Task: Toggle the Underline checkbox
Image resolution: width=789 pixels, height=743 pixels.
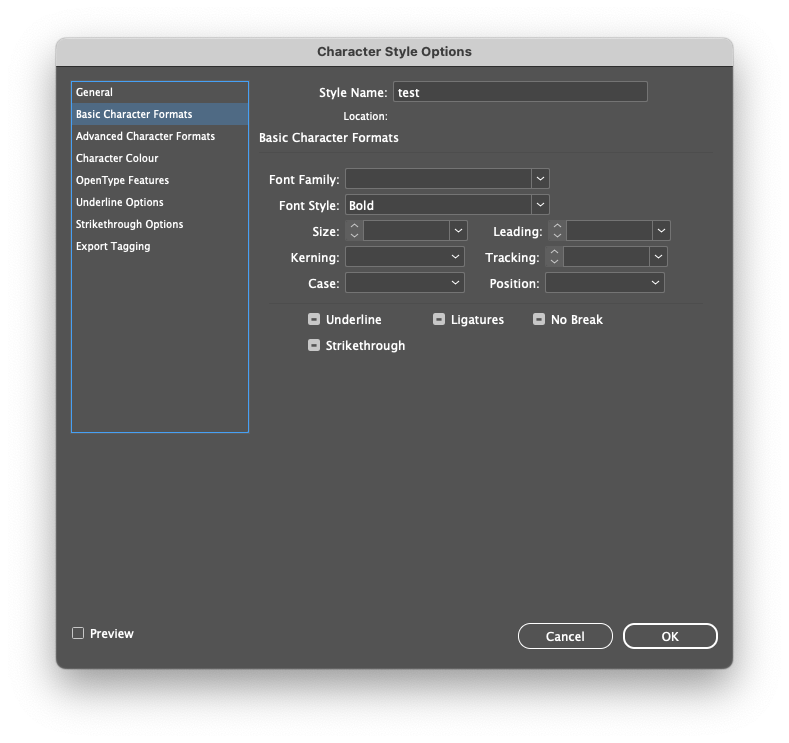Action: pos(314,319)
